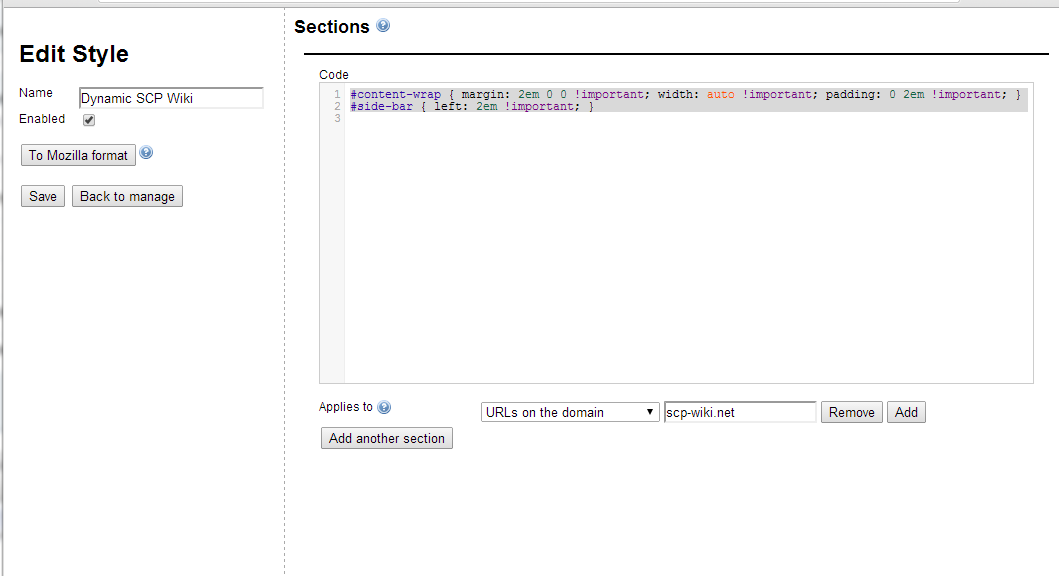Viewport: 1059px width, 576px height.
Task: Click the Edit Style heading
Action: [74, 55]
